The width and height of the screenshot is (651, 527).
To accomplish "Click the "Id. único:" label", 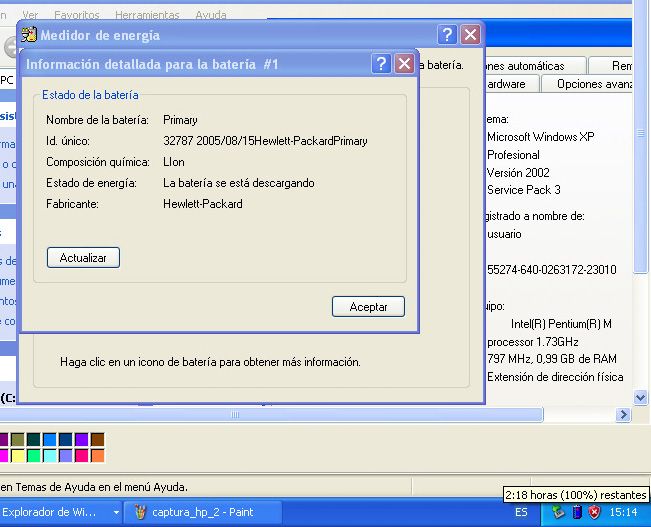I will [68, 141].
